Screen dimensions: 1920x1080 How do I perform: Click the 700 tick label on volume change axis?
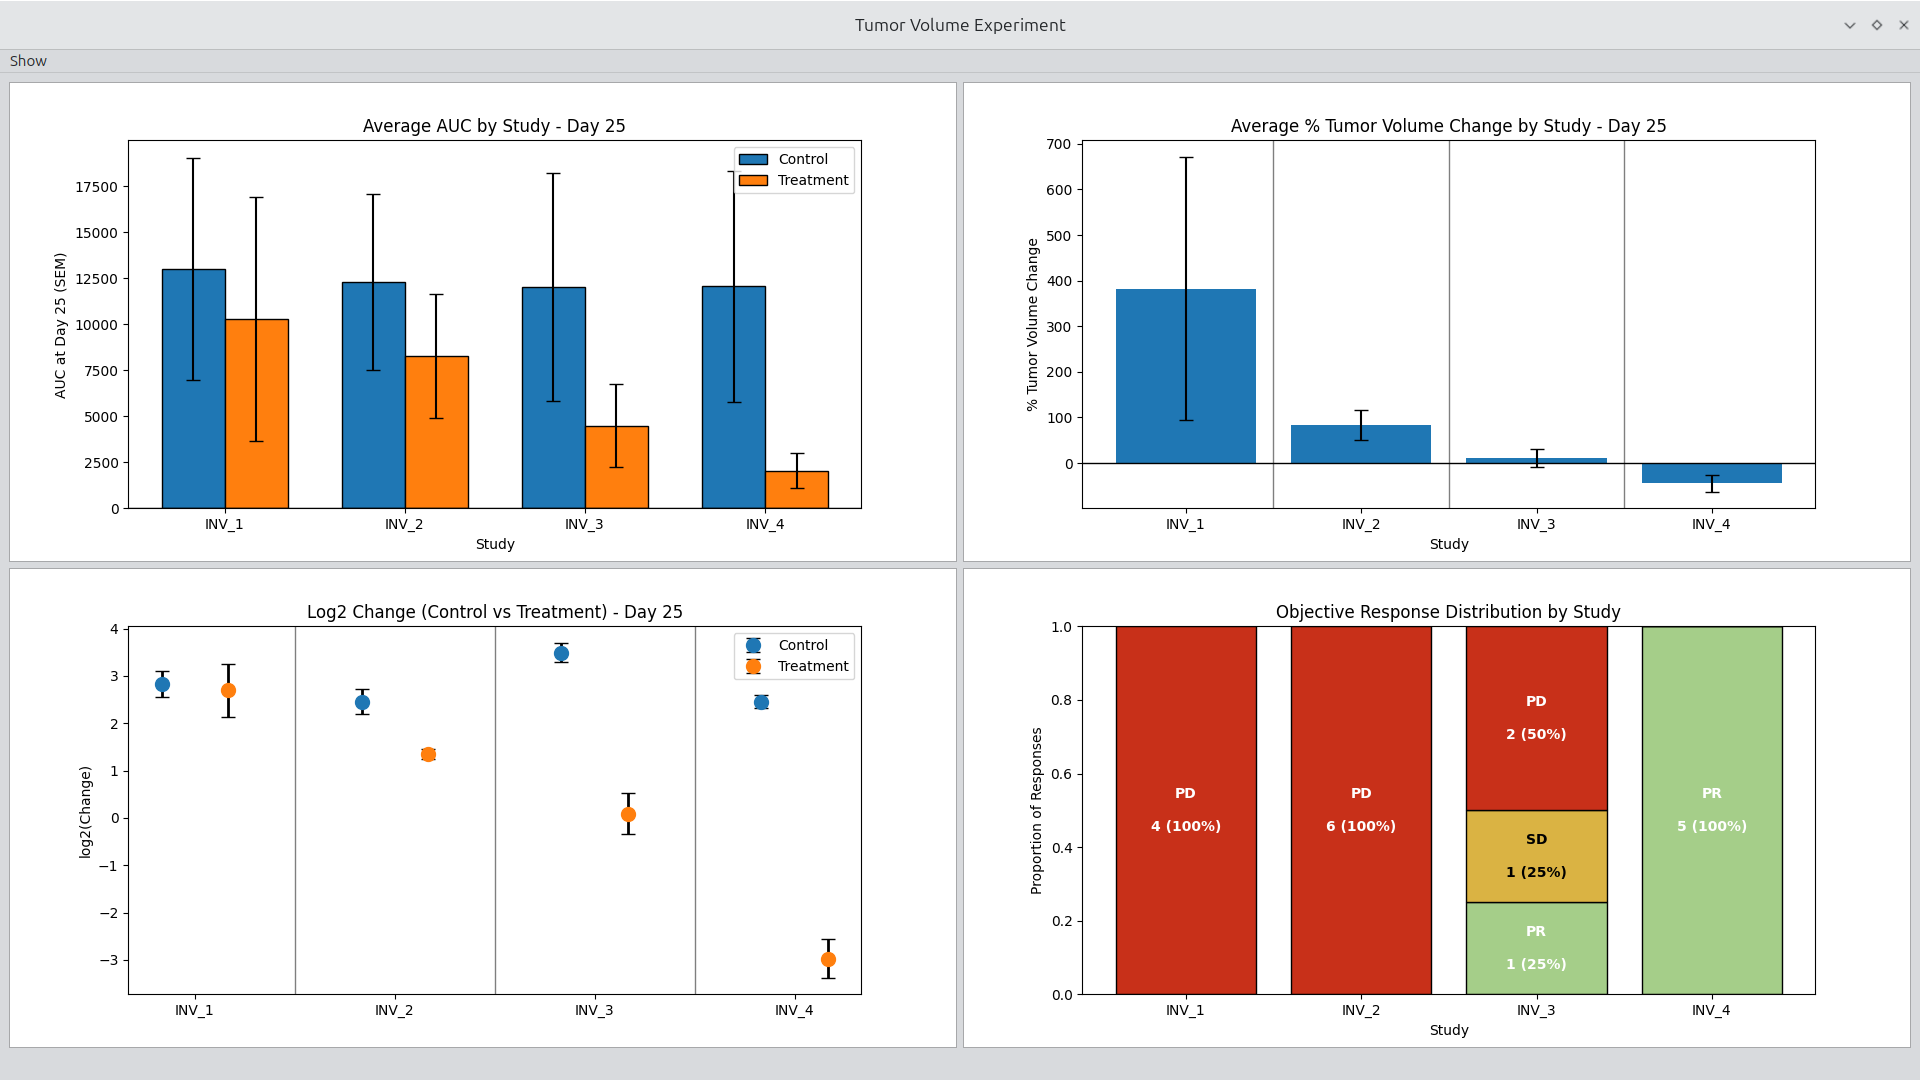[1059, 144]
